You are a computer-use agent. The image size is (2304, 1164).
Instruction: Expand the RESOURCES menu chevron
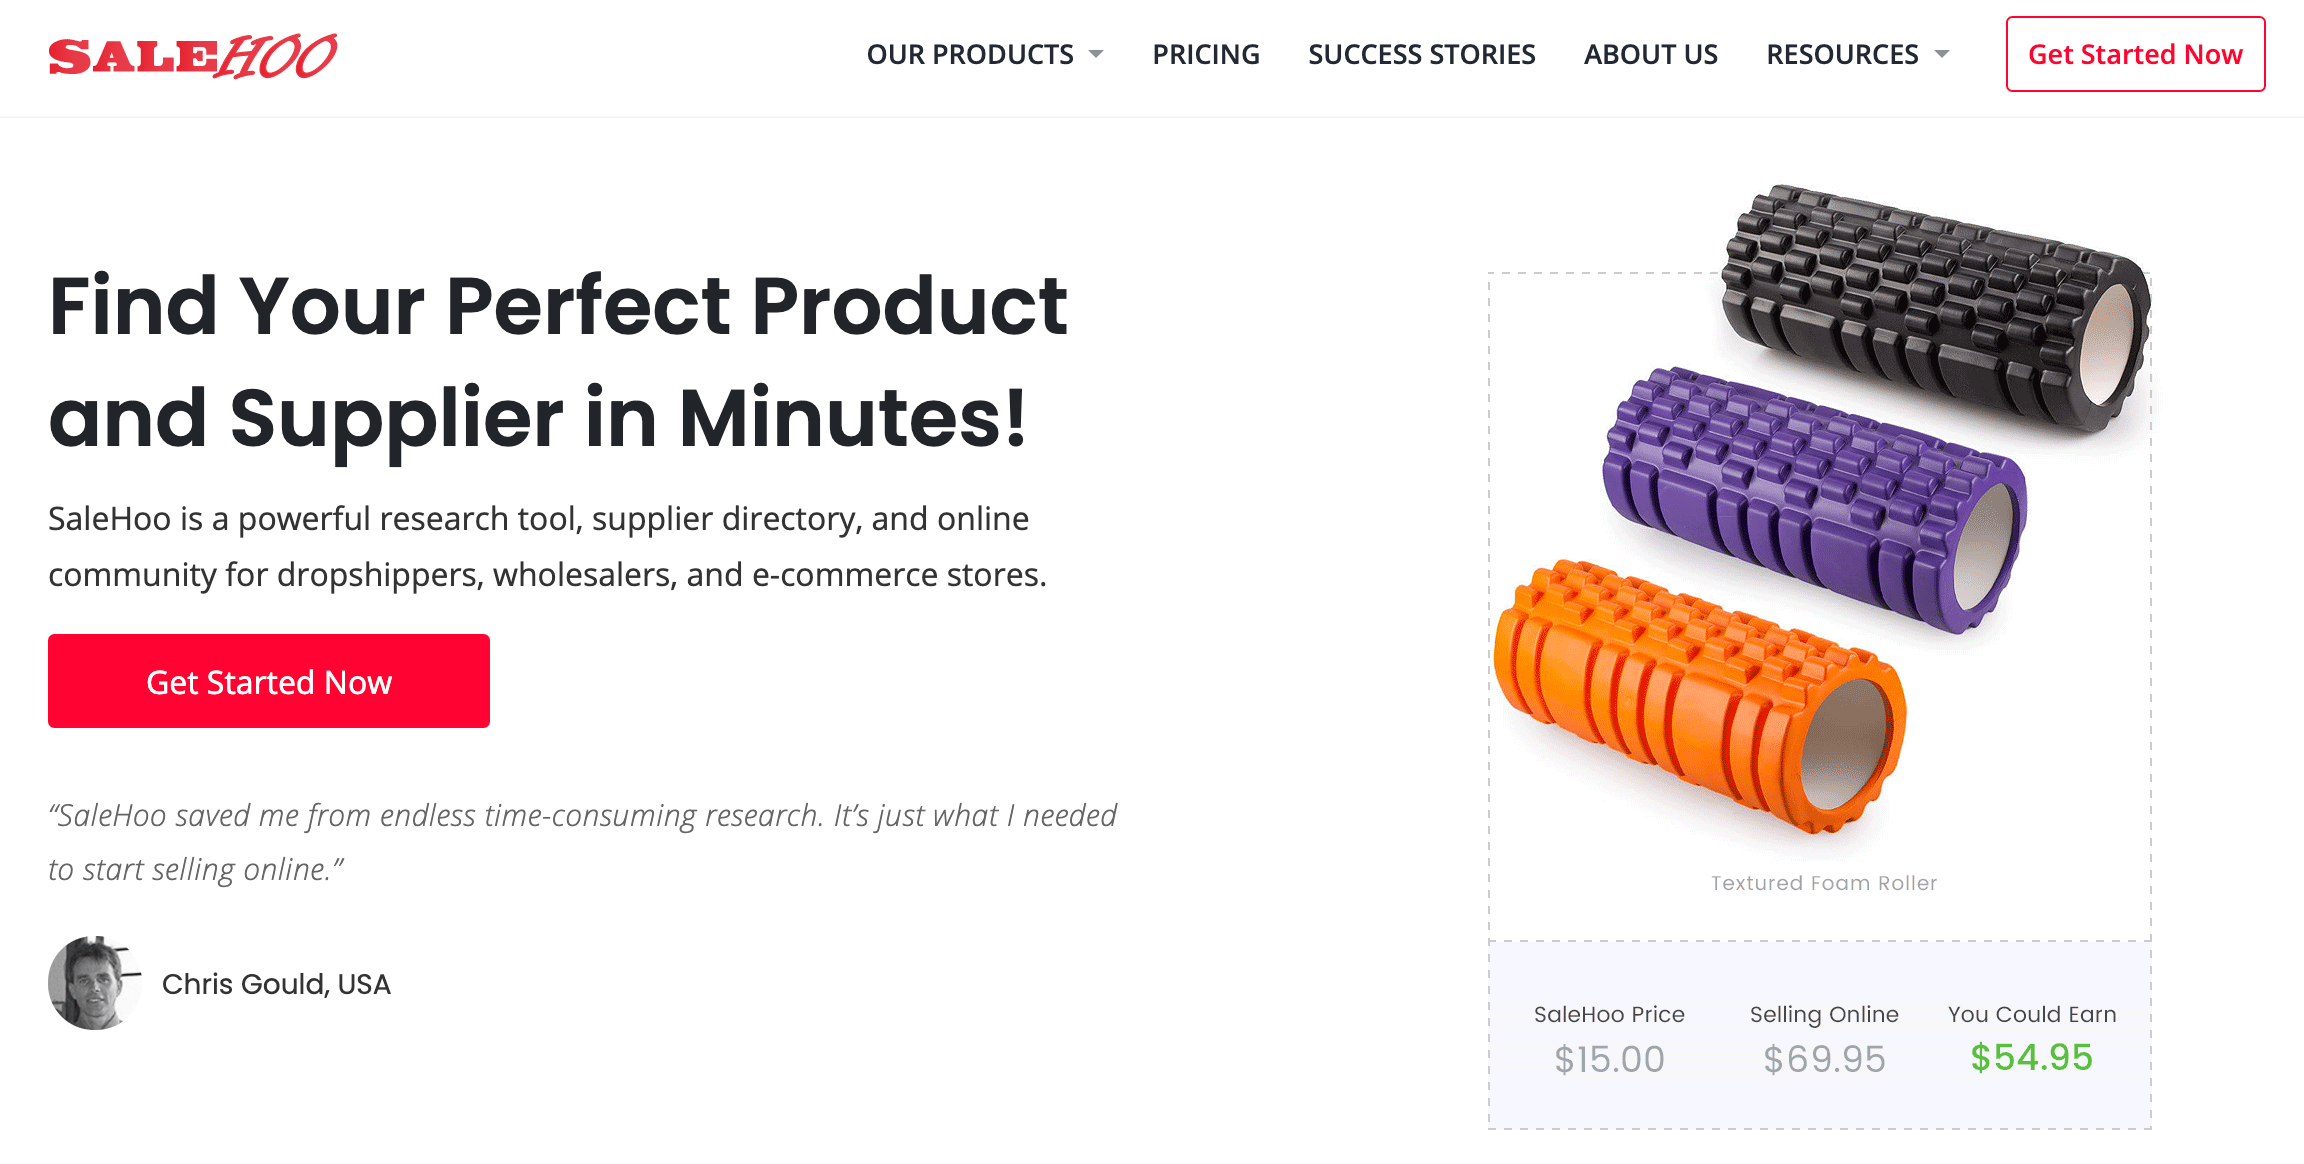click(1940, 55)
